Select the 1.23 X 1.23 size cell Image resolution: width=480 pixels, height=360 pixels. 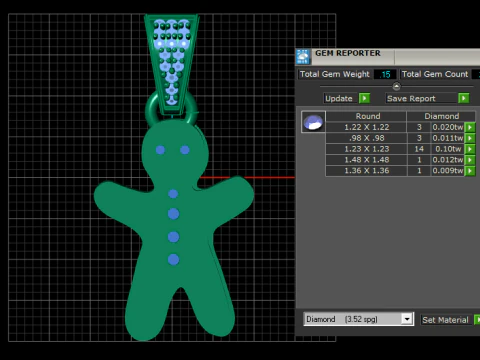(366, 149)
